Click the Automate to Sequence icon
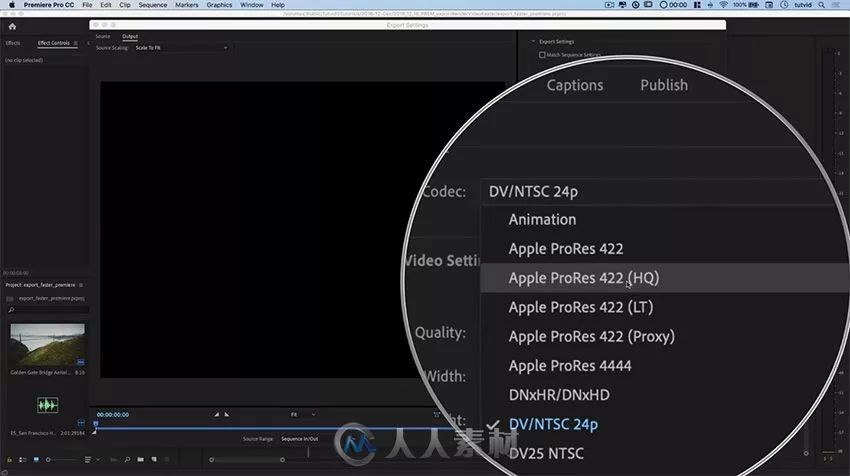This screenshot has height=476, width=850. (114, 460)
